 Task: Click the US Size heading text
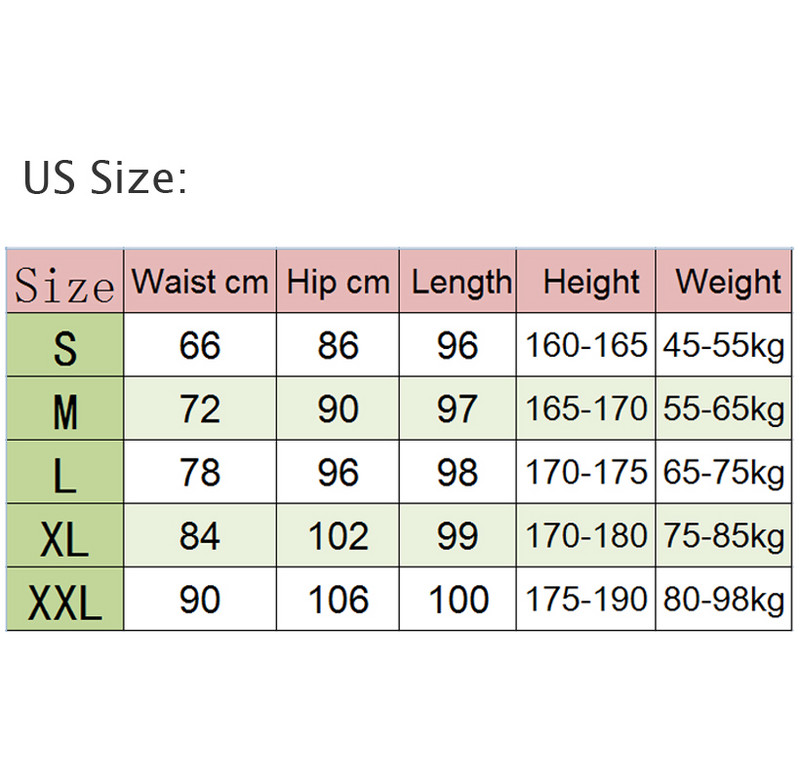104,180
